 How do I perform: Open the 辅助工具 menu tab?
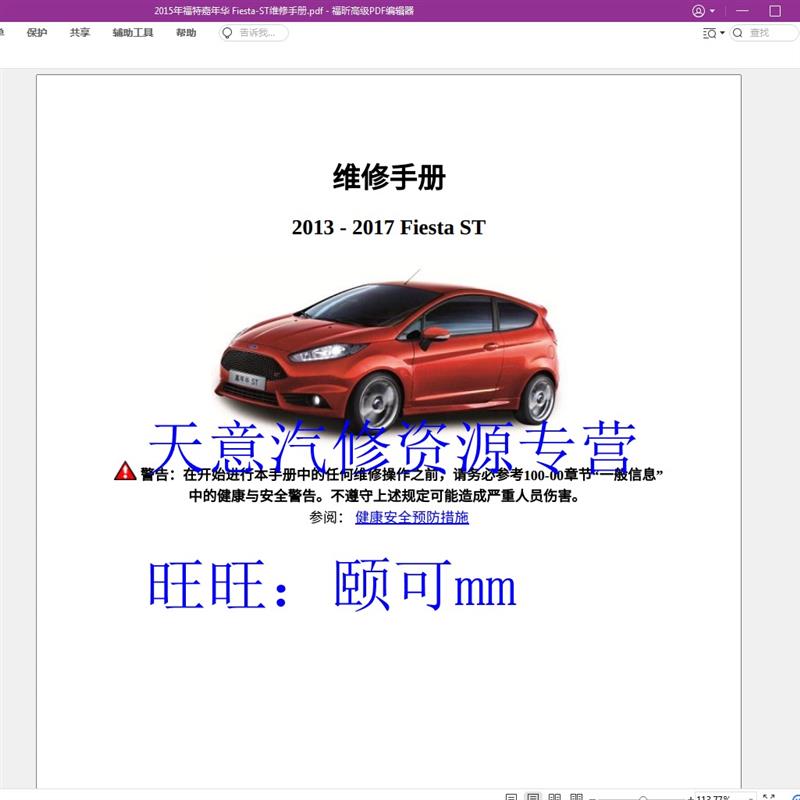(133, 33)
